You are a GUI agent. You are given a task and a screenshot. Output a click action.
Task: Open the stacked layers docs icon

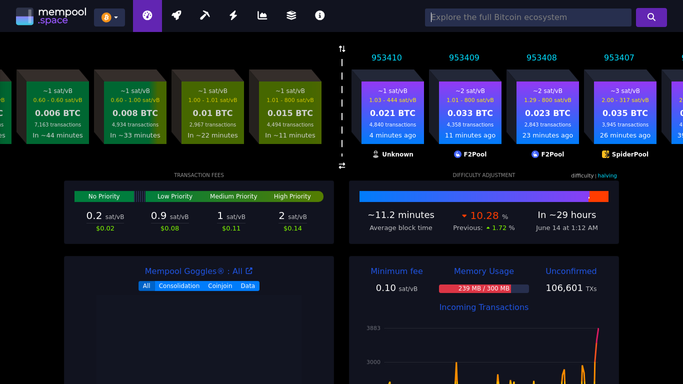(x=291, y=16)
